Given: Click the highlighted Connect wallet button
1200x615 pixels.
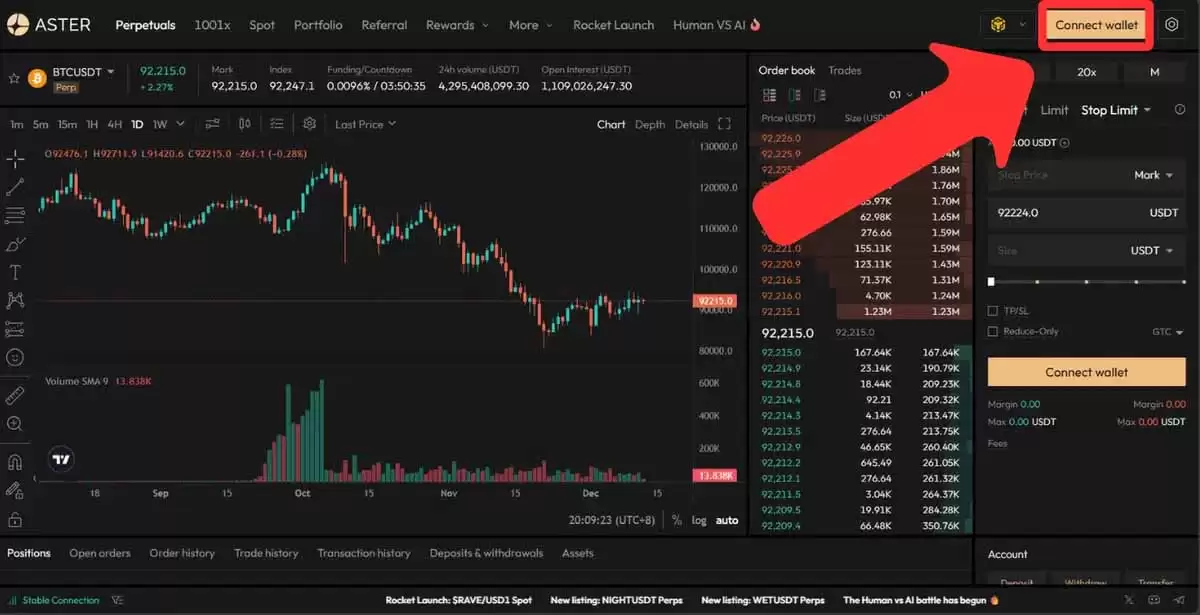Looking at the screenshot, I should [1096, 25].
